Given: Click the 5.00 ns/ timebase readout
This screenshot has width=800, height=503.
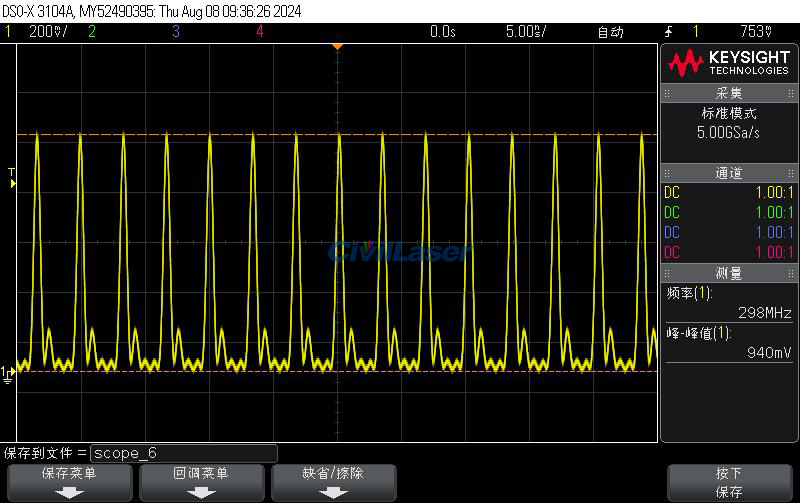Looking at the screenshot, I should click(x=526, y=32).
